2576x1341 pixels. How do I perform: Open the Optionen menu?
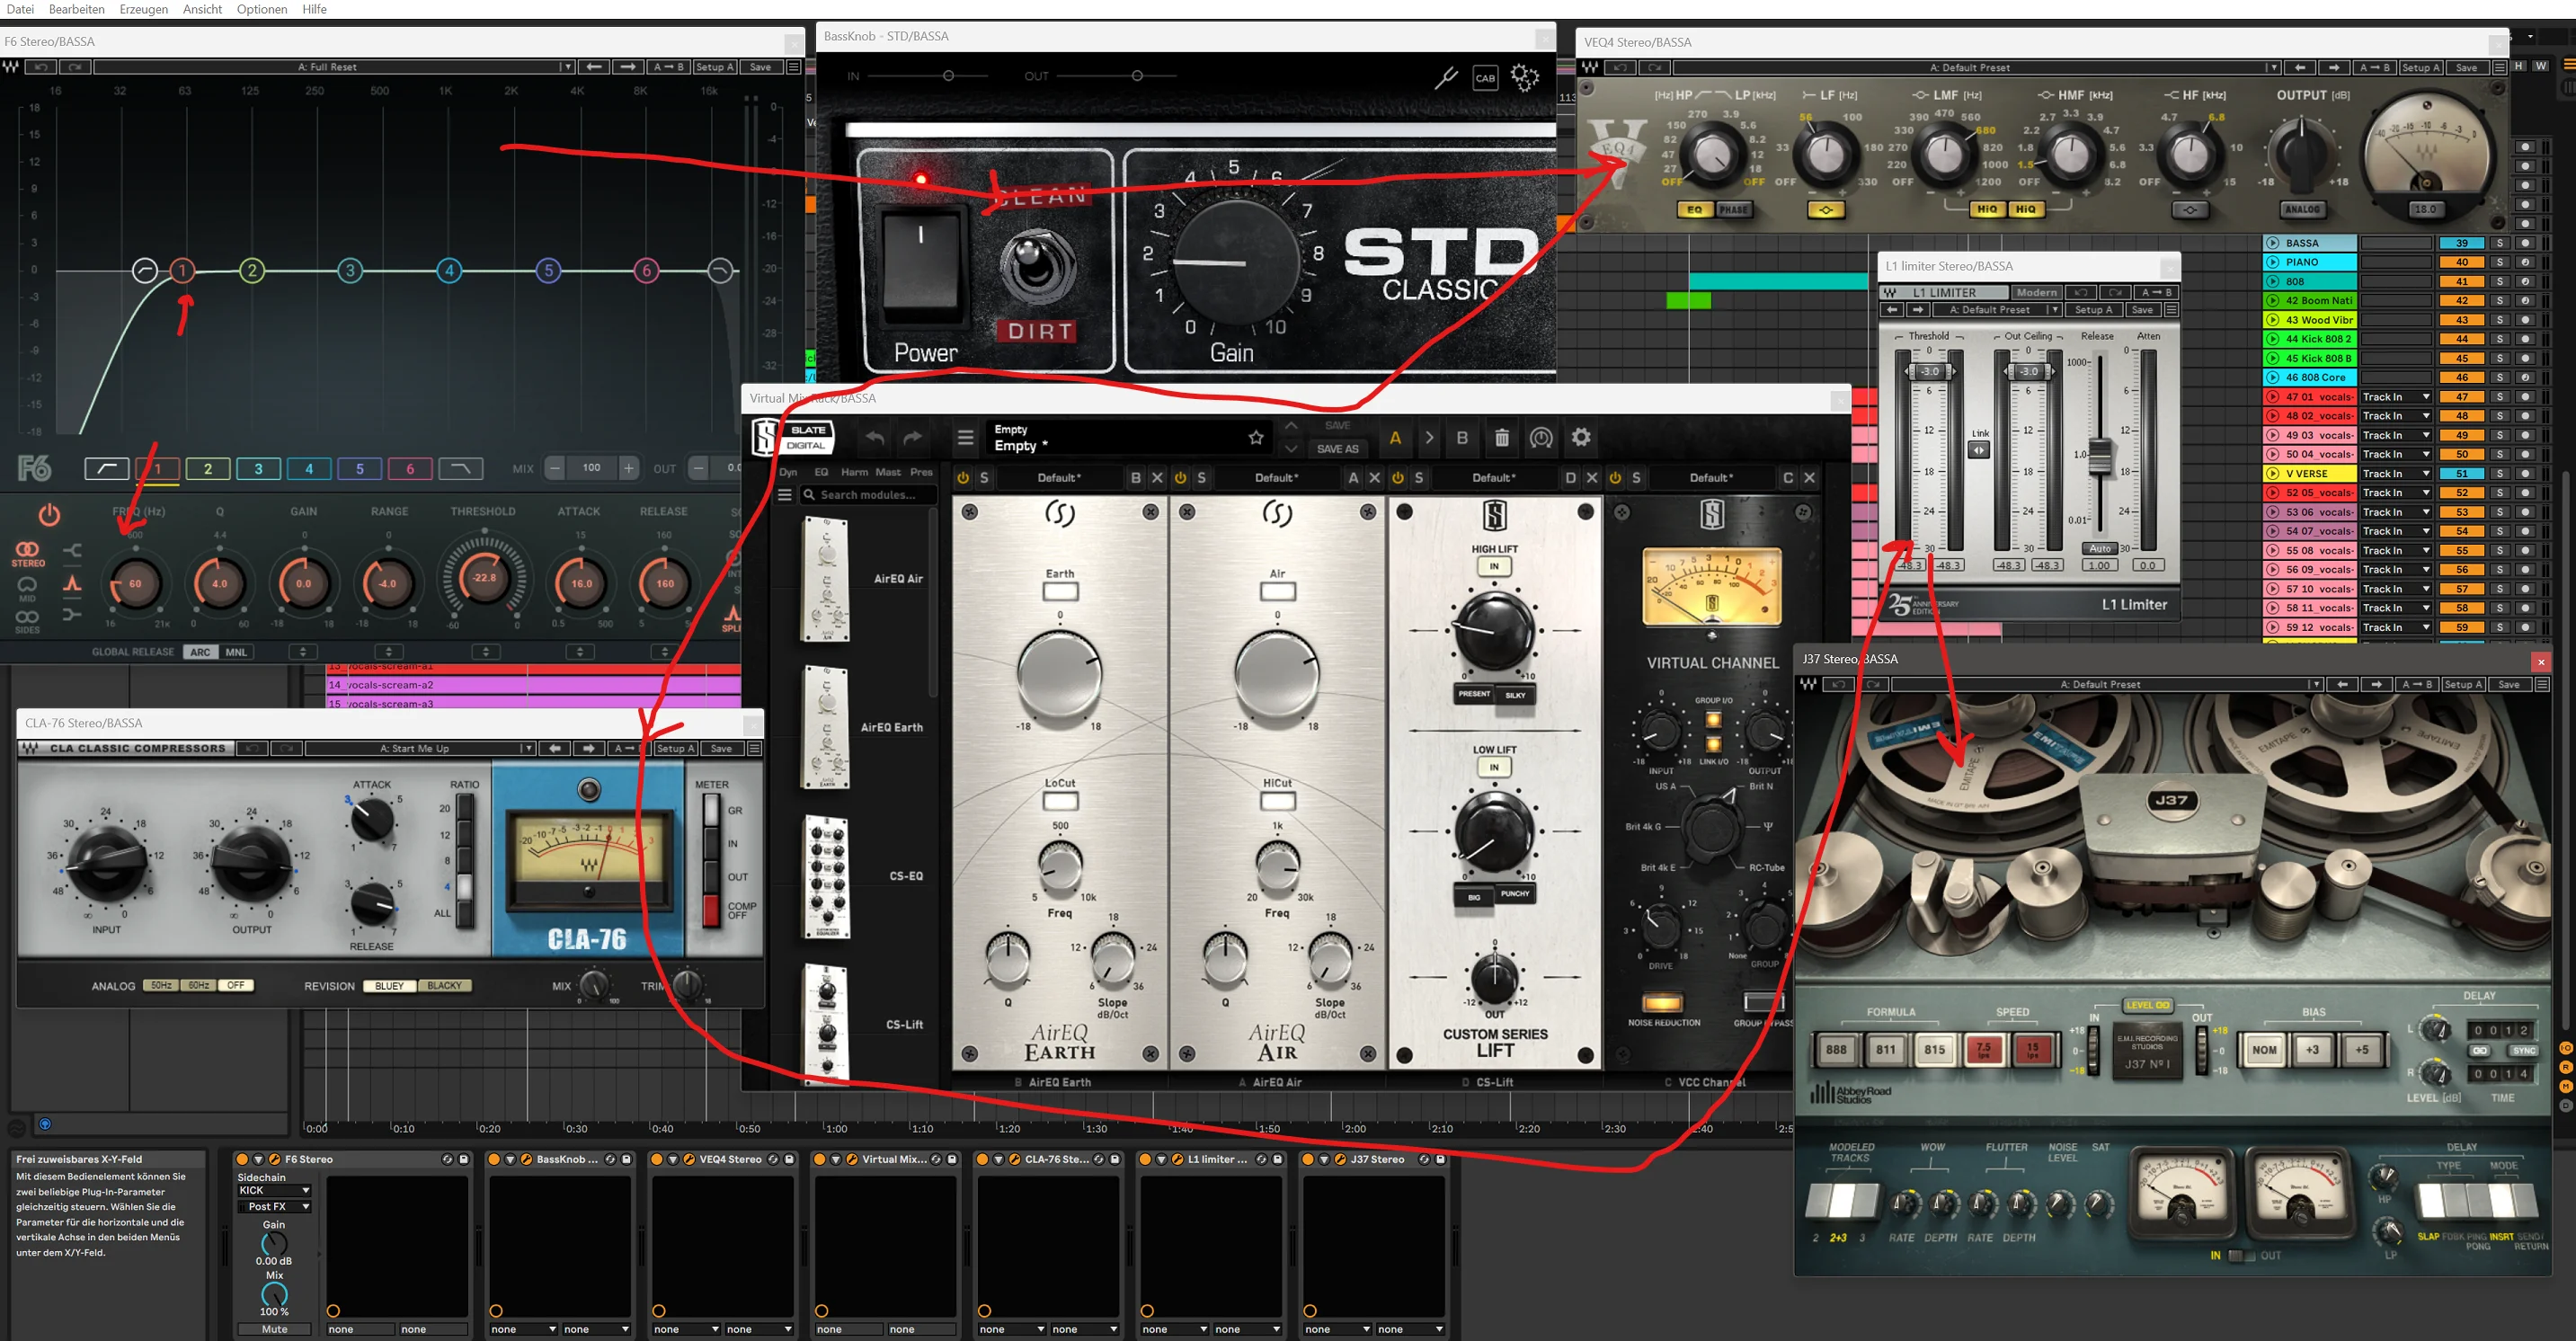[x=262, y=9]
